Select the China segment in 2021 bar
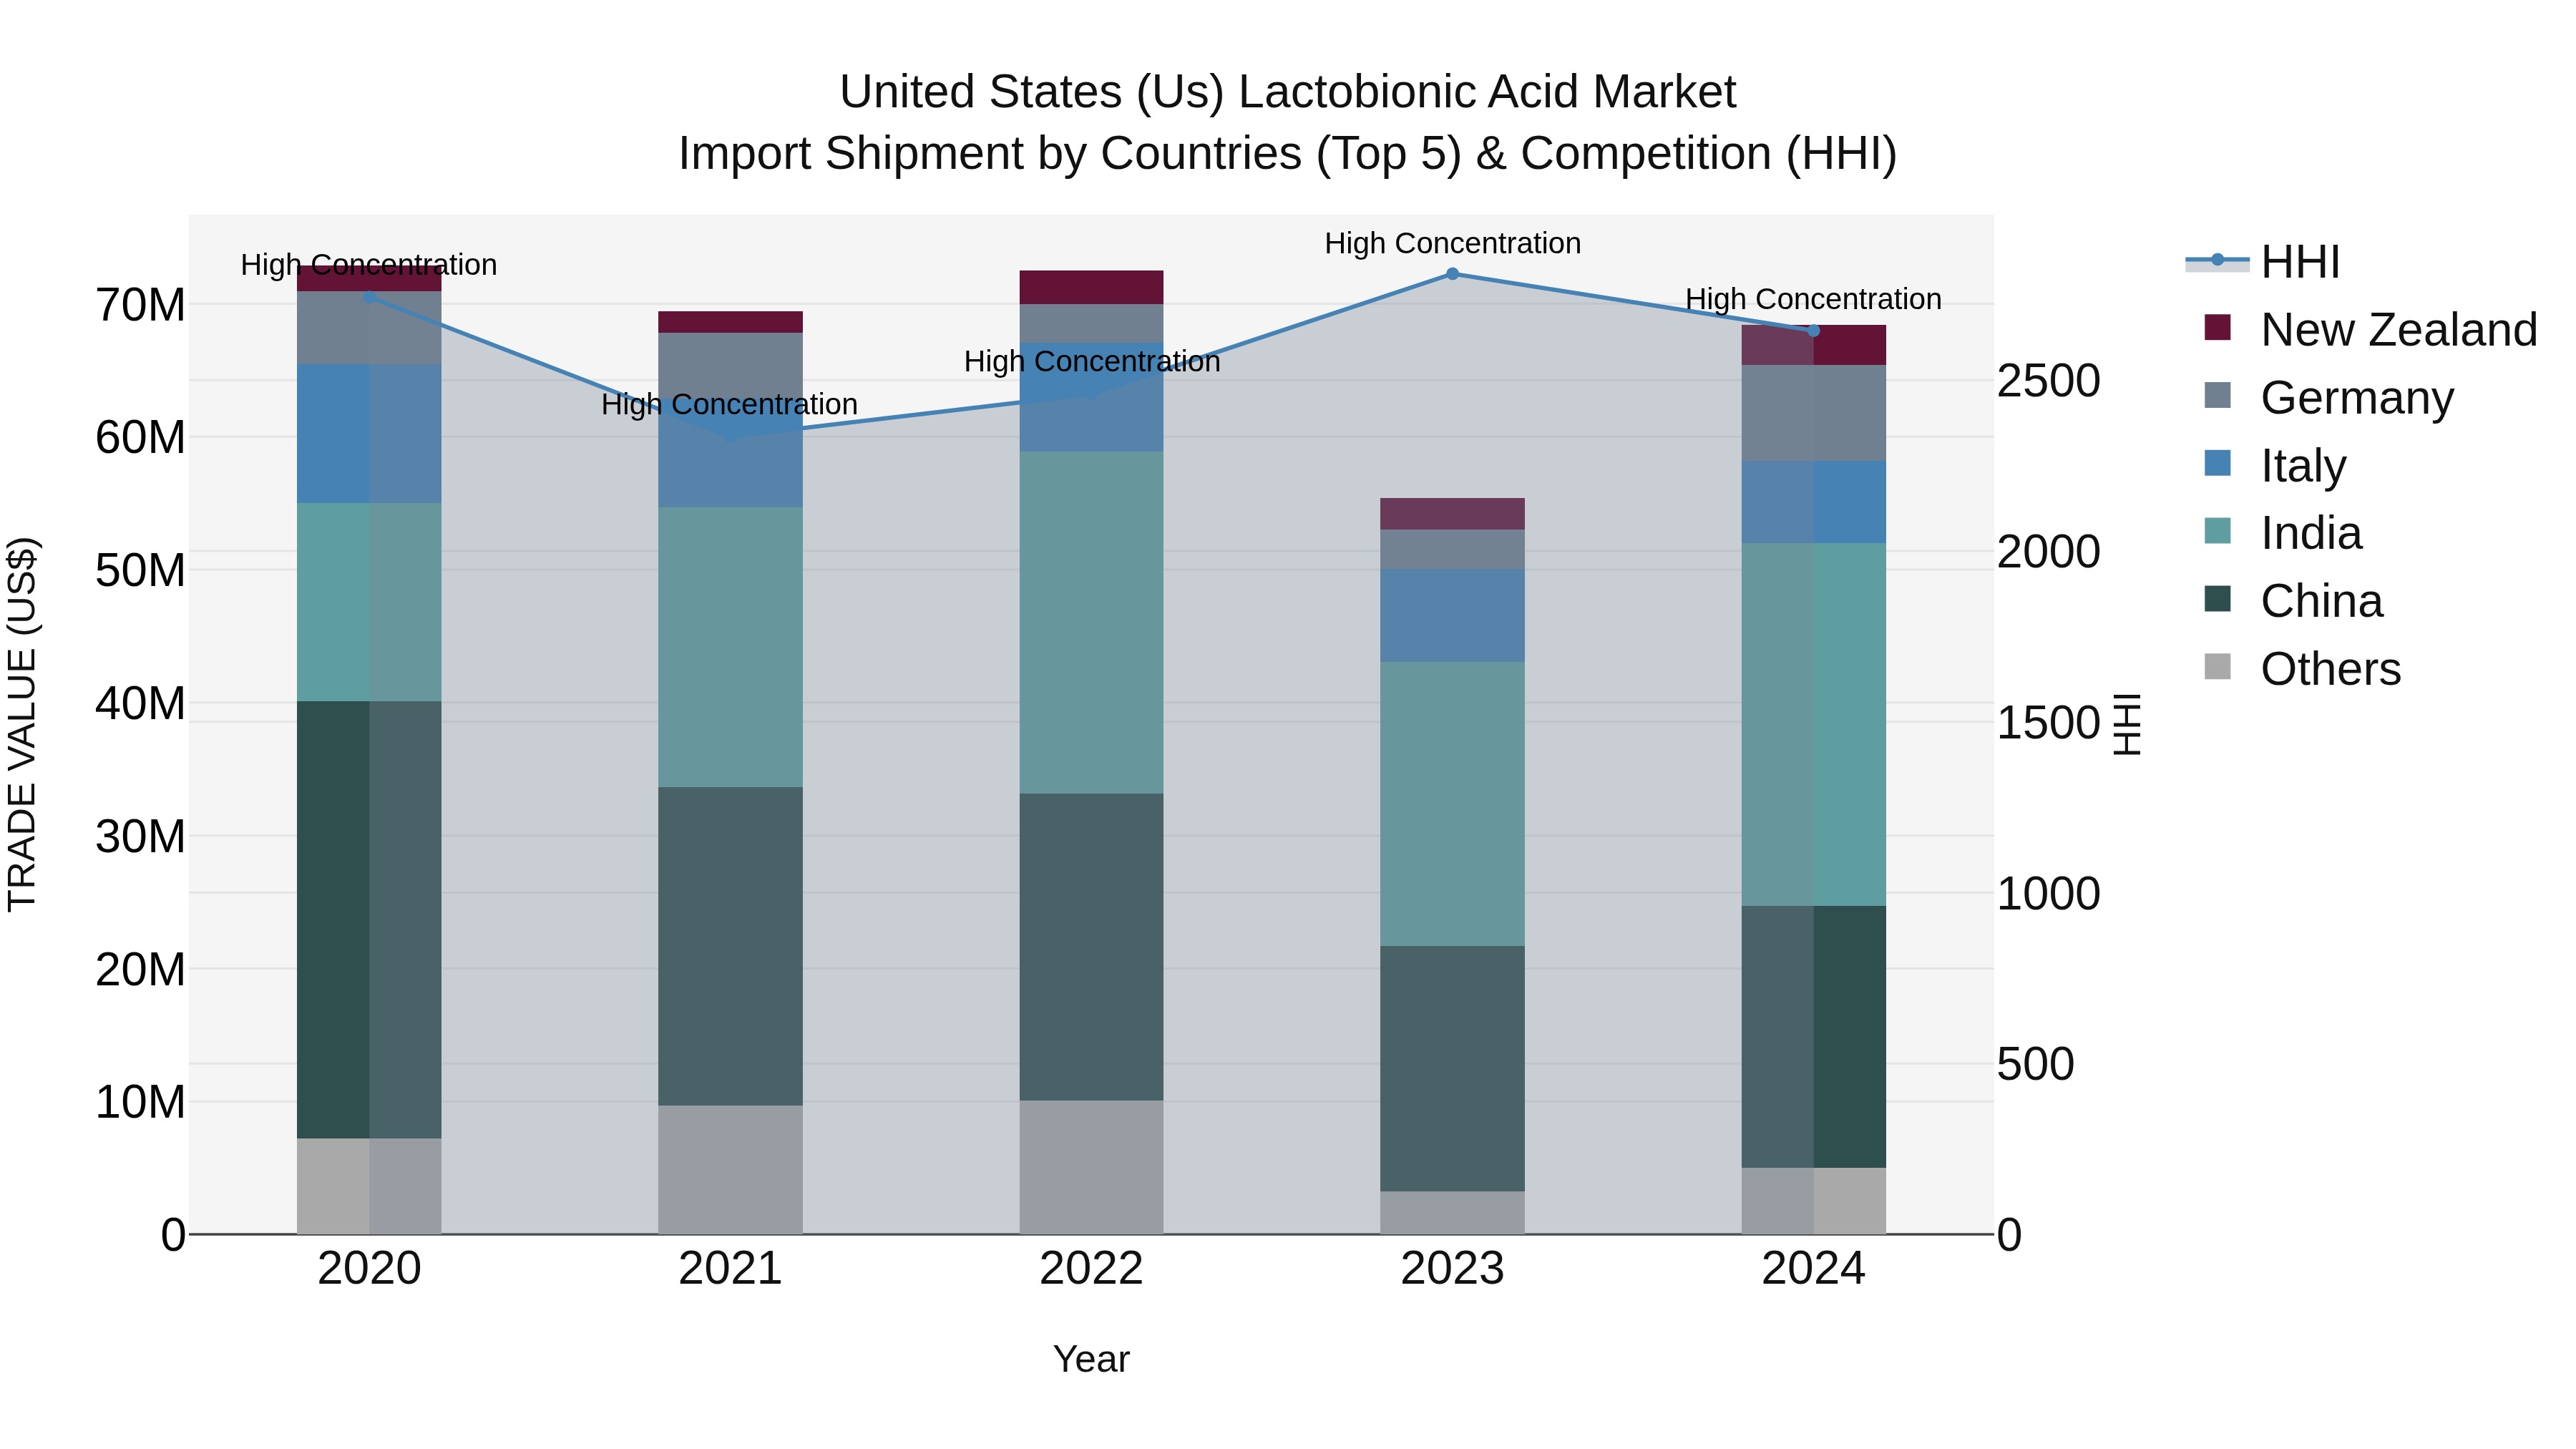The image size is (2576, 1449). 730,946
